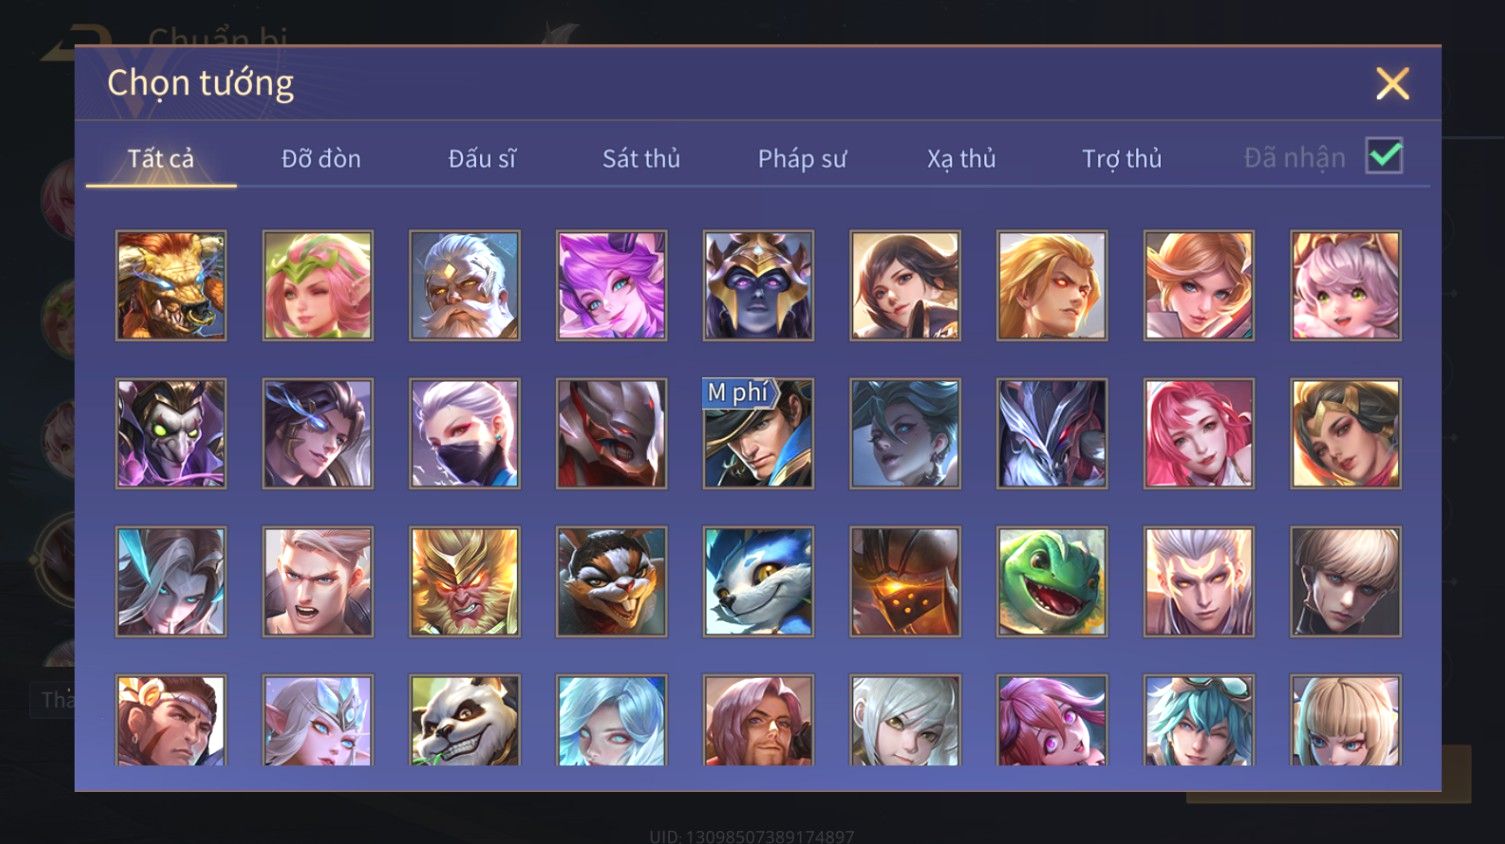Open the Đỡ đòn tab
Image resolution: width=1505 pixels, height=844 pixels.
(x=321, y=158)
